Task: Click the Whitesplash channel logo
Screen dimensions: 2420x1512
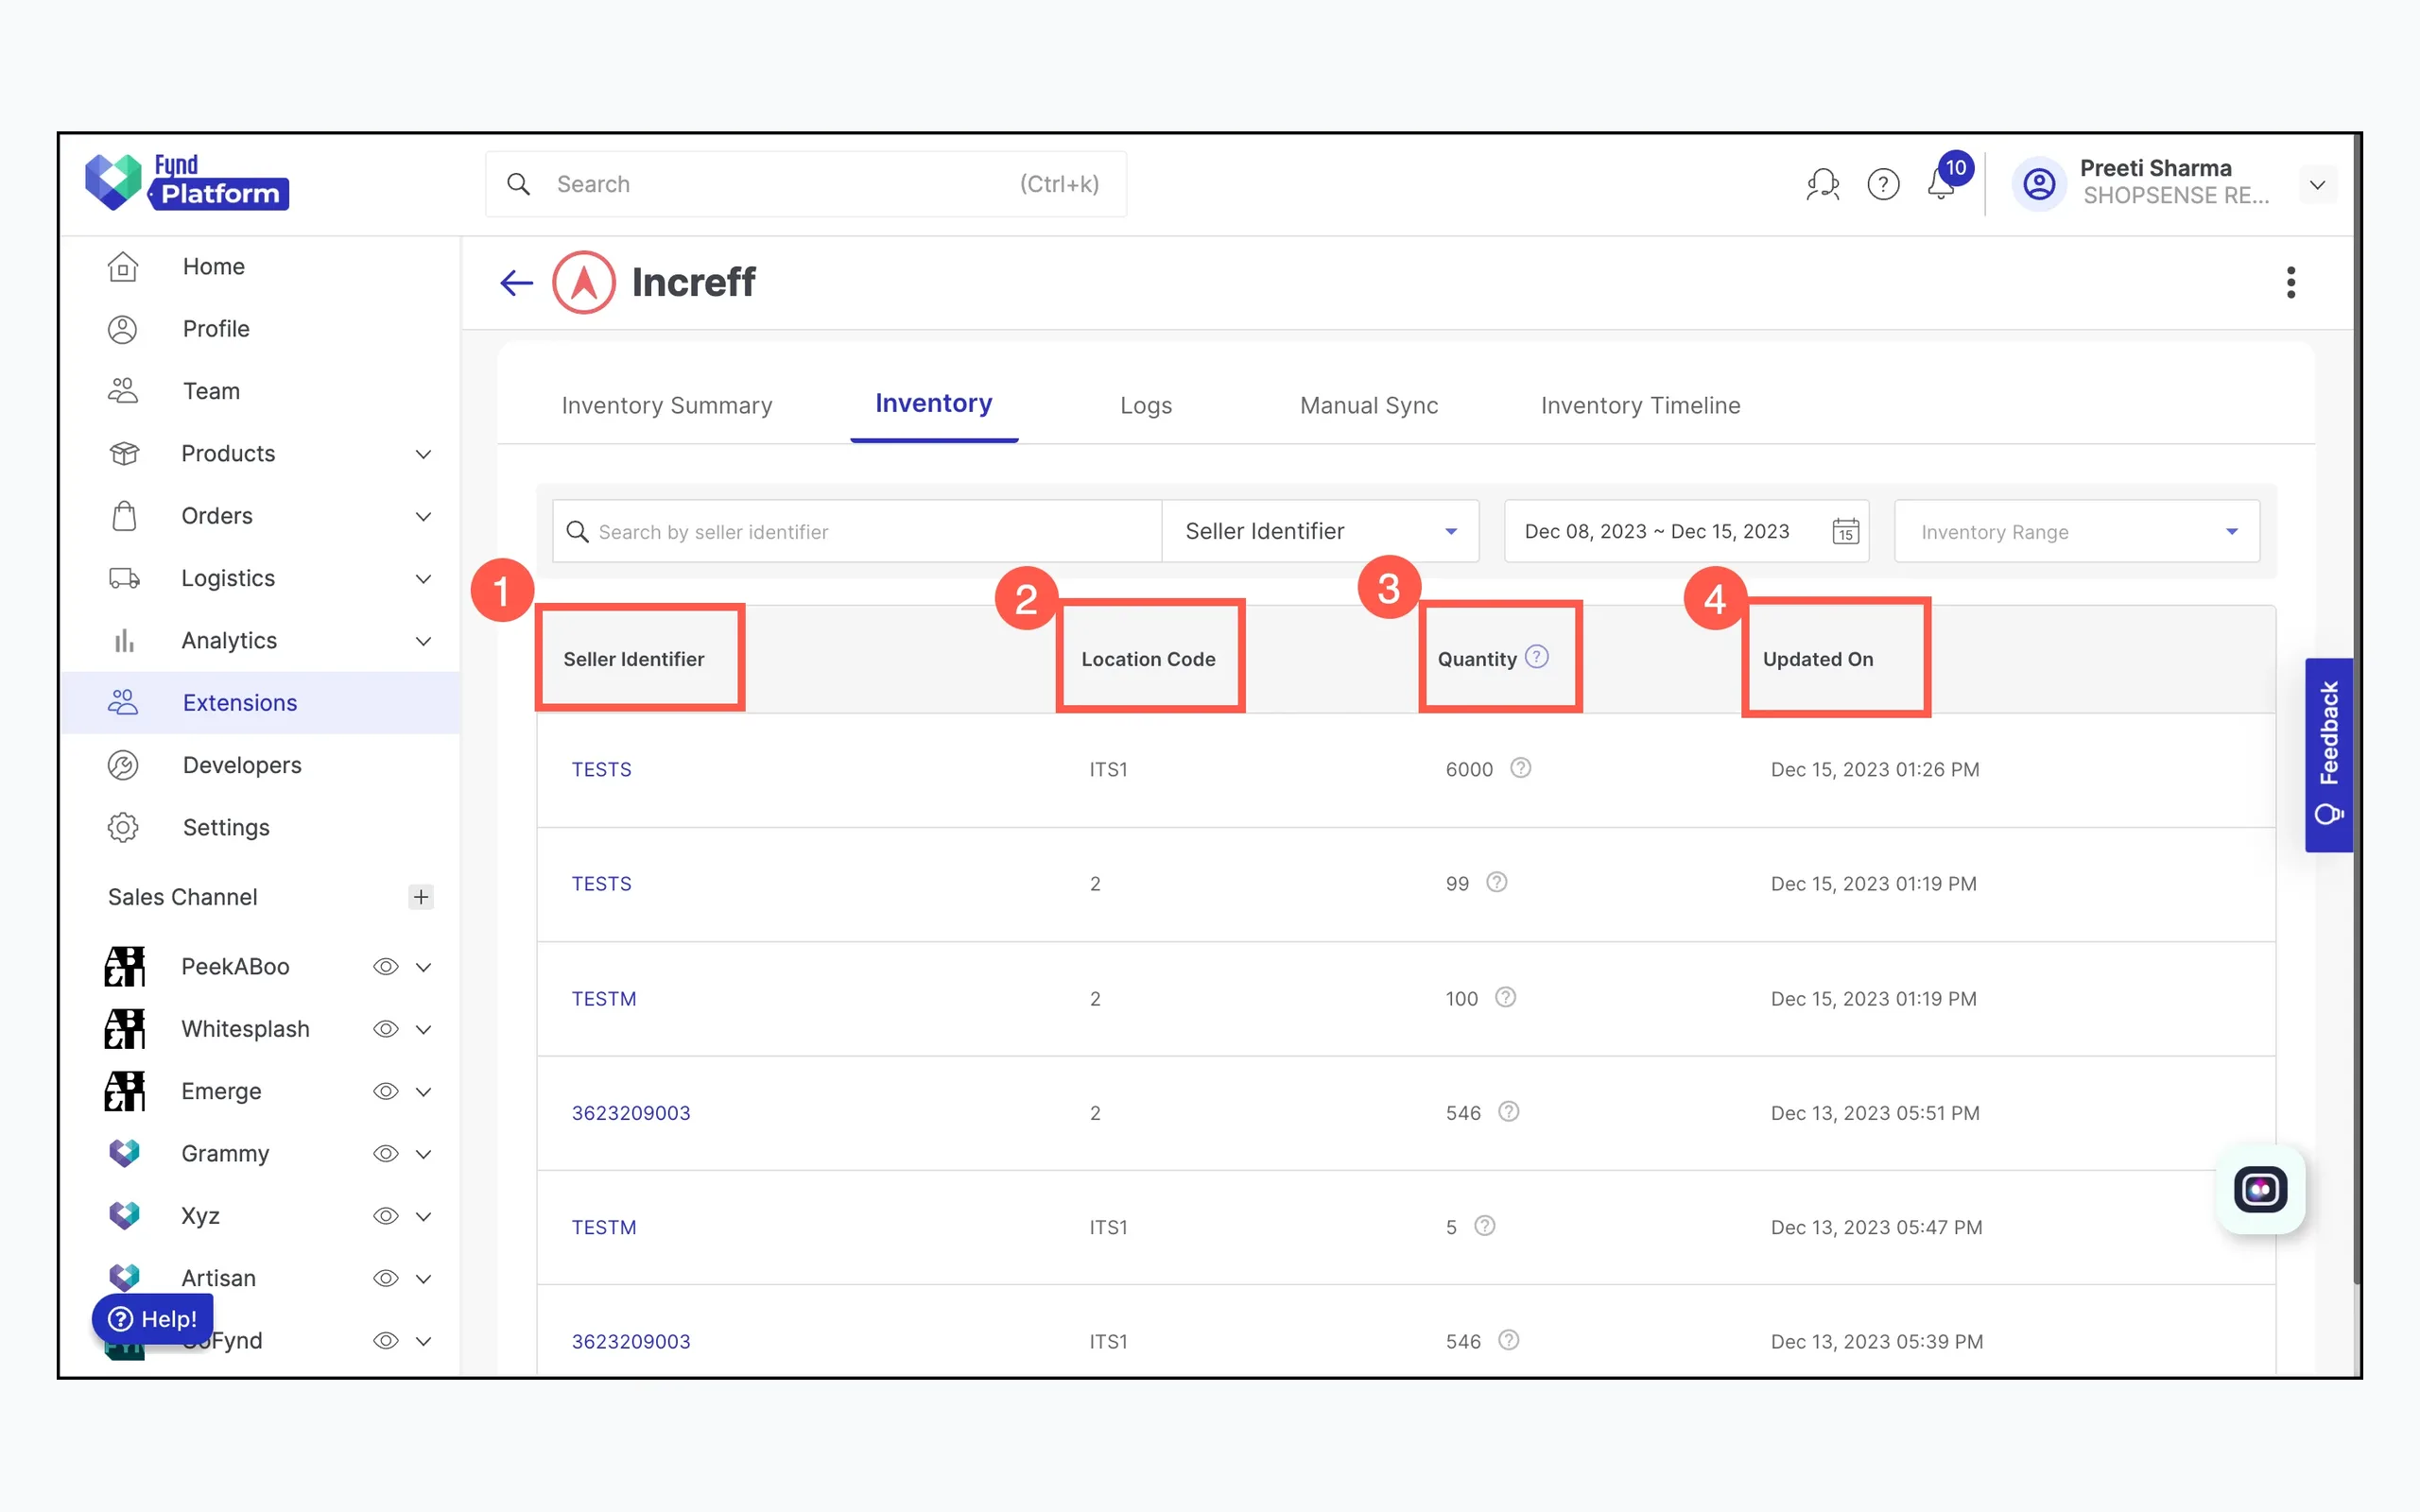Action: (125, 1029)
